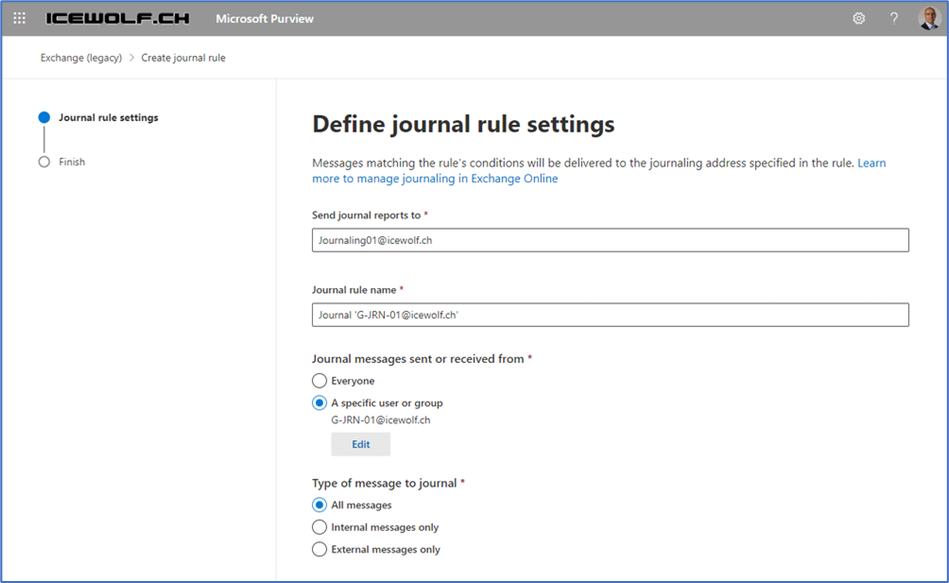Screen dimensions: 949x583
Task: Click Journal messages sent or received from label
Action: point(418,359)
